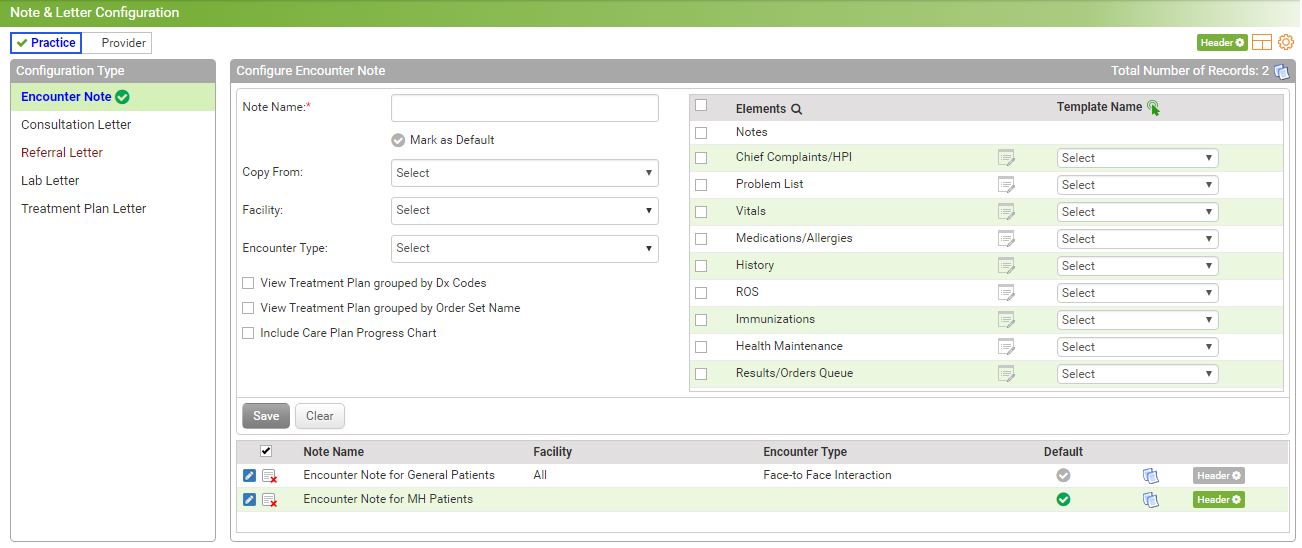Open template dropdown for History
This screenshot has height=548, width=1302.
click(1138, 266)
